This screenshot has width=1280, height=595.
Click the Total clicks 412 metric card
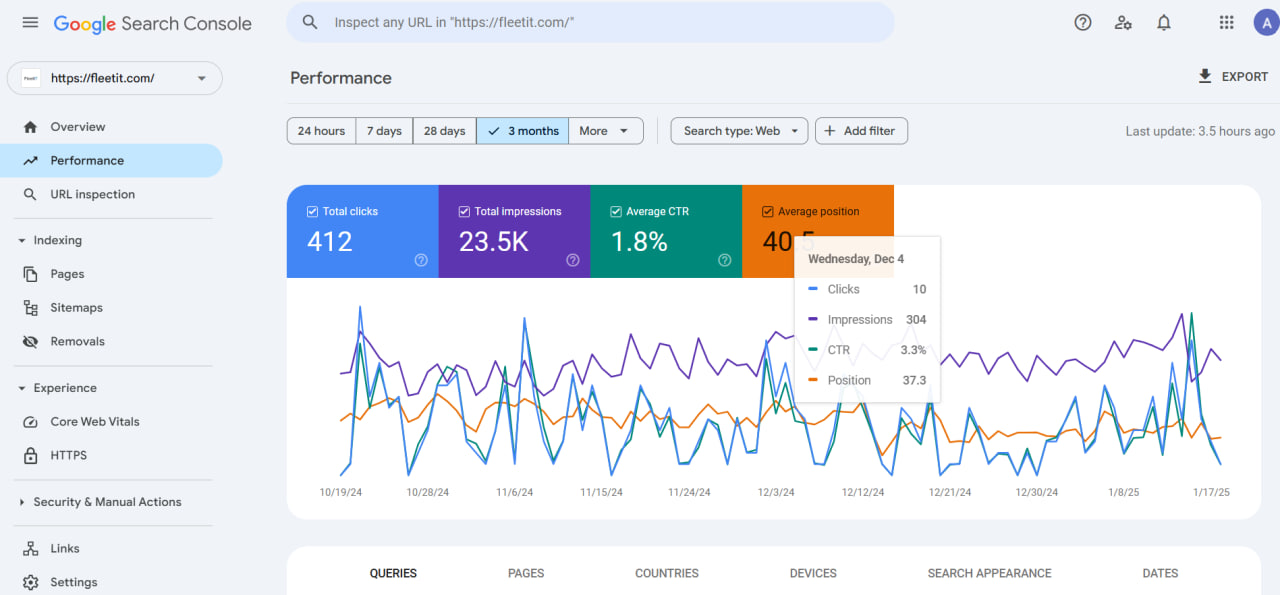[x=363, y=231]
